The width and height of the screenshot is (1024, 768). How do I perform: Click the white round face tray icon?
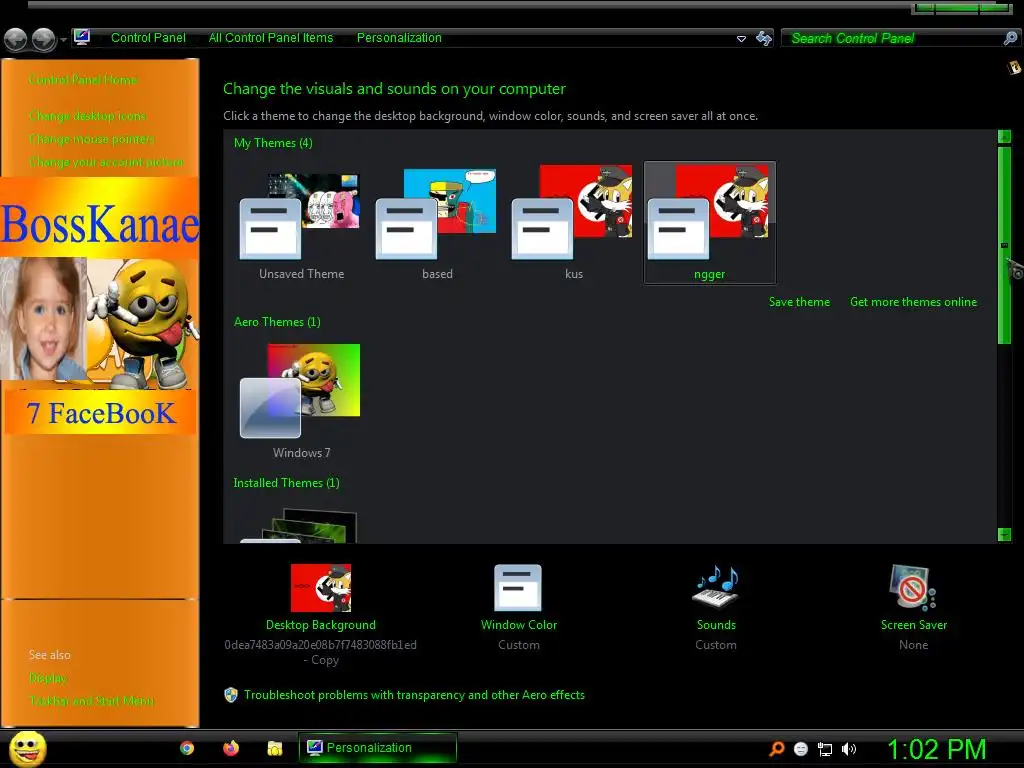(x=801, y=750)
